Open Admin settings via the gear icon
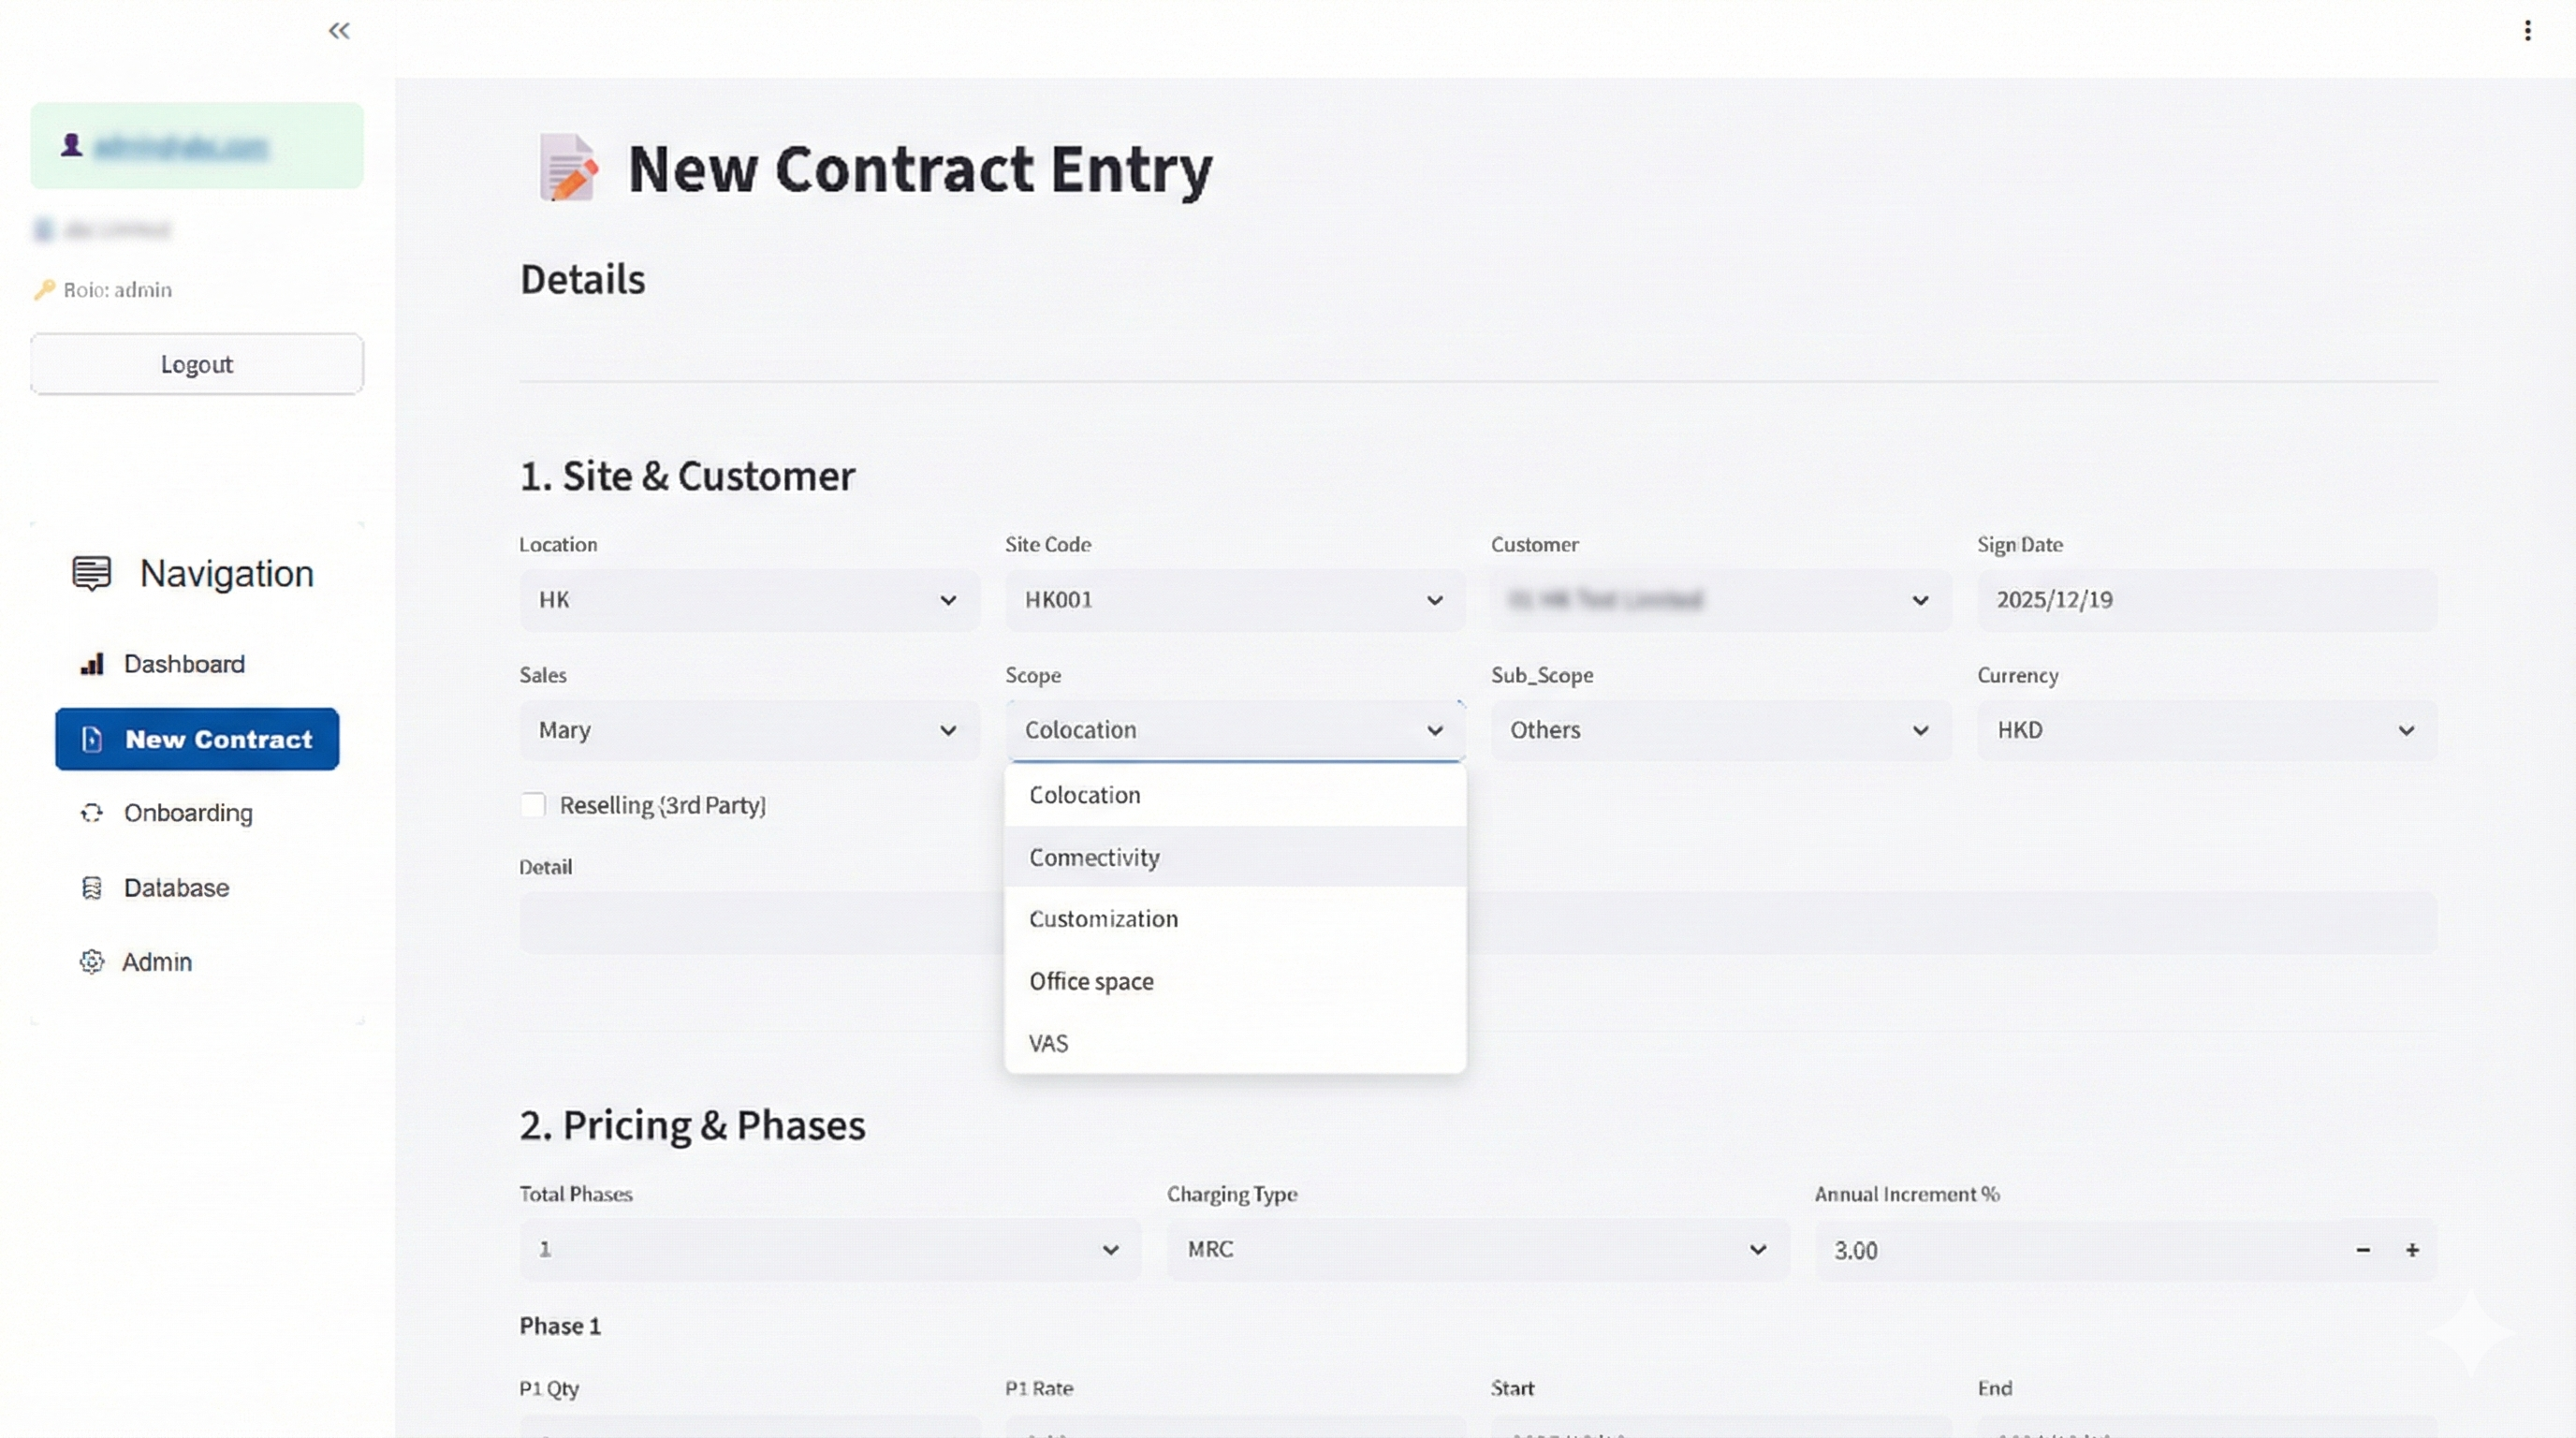 (x=91, y=962)
